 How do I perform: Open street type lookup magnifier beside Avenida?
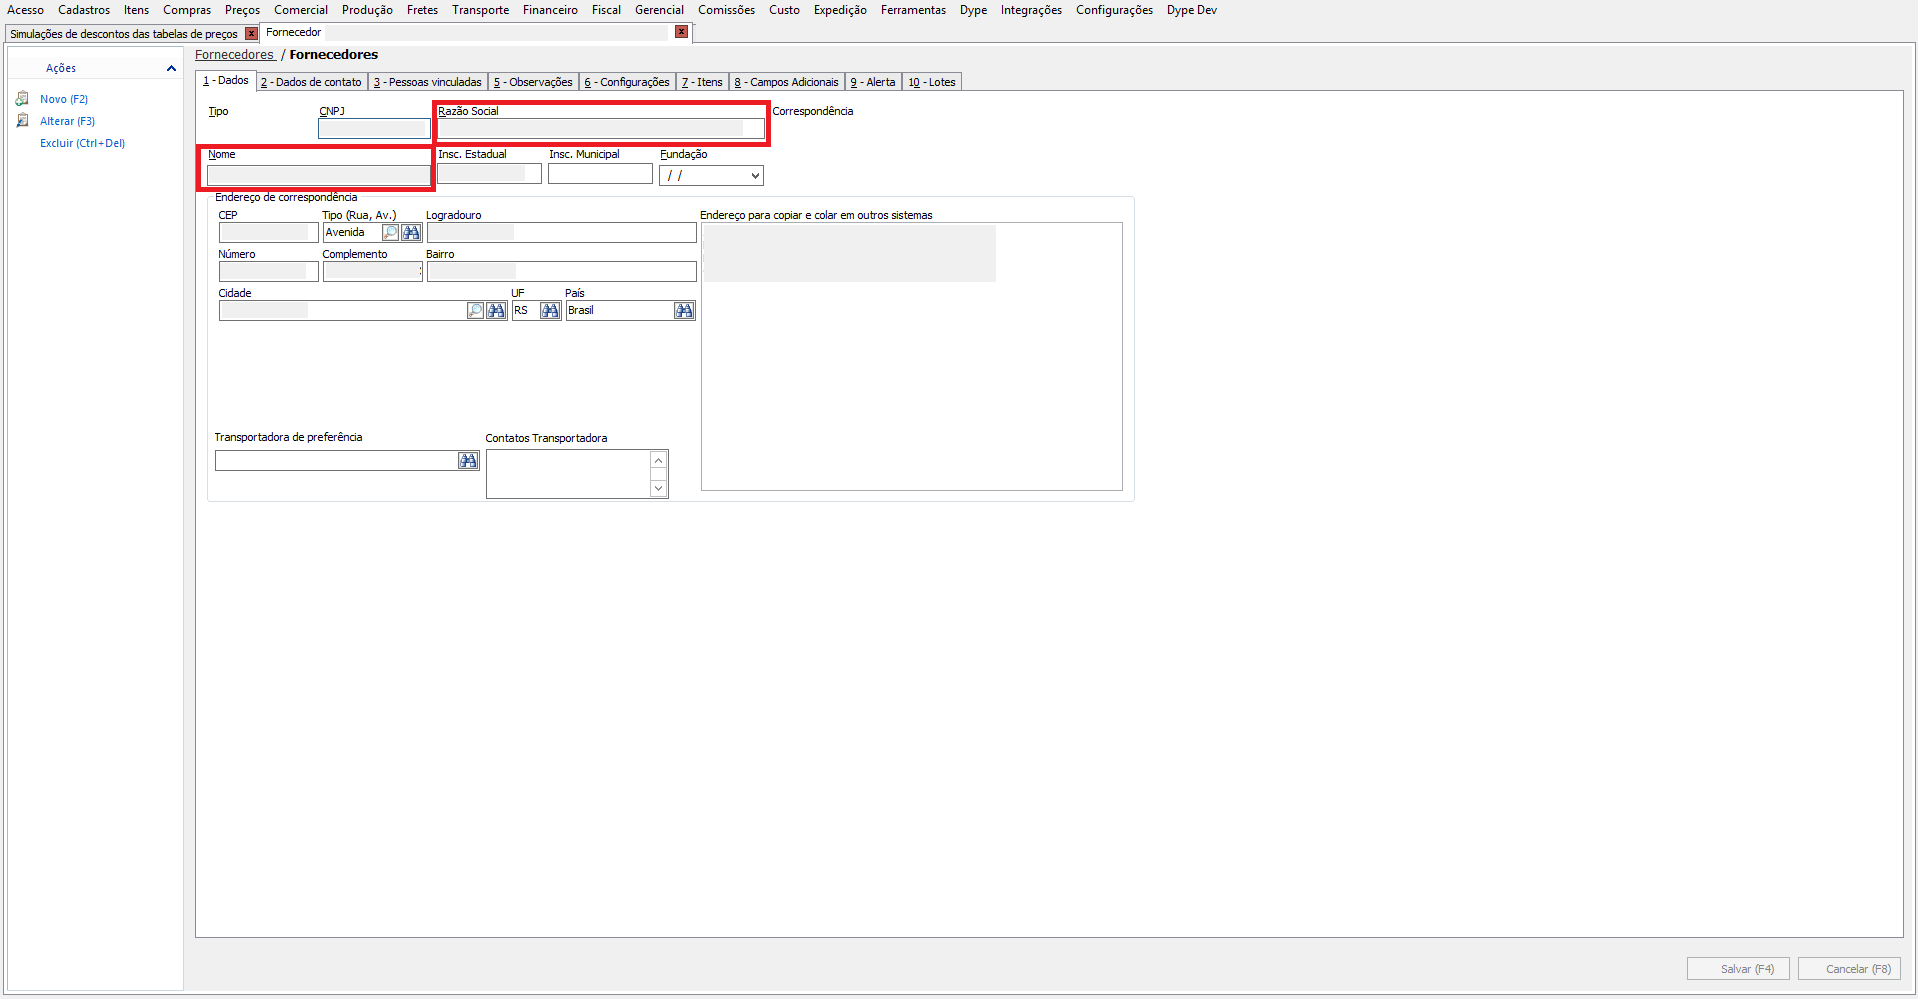390,233
